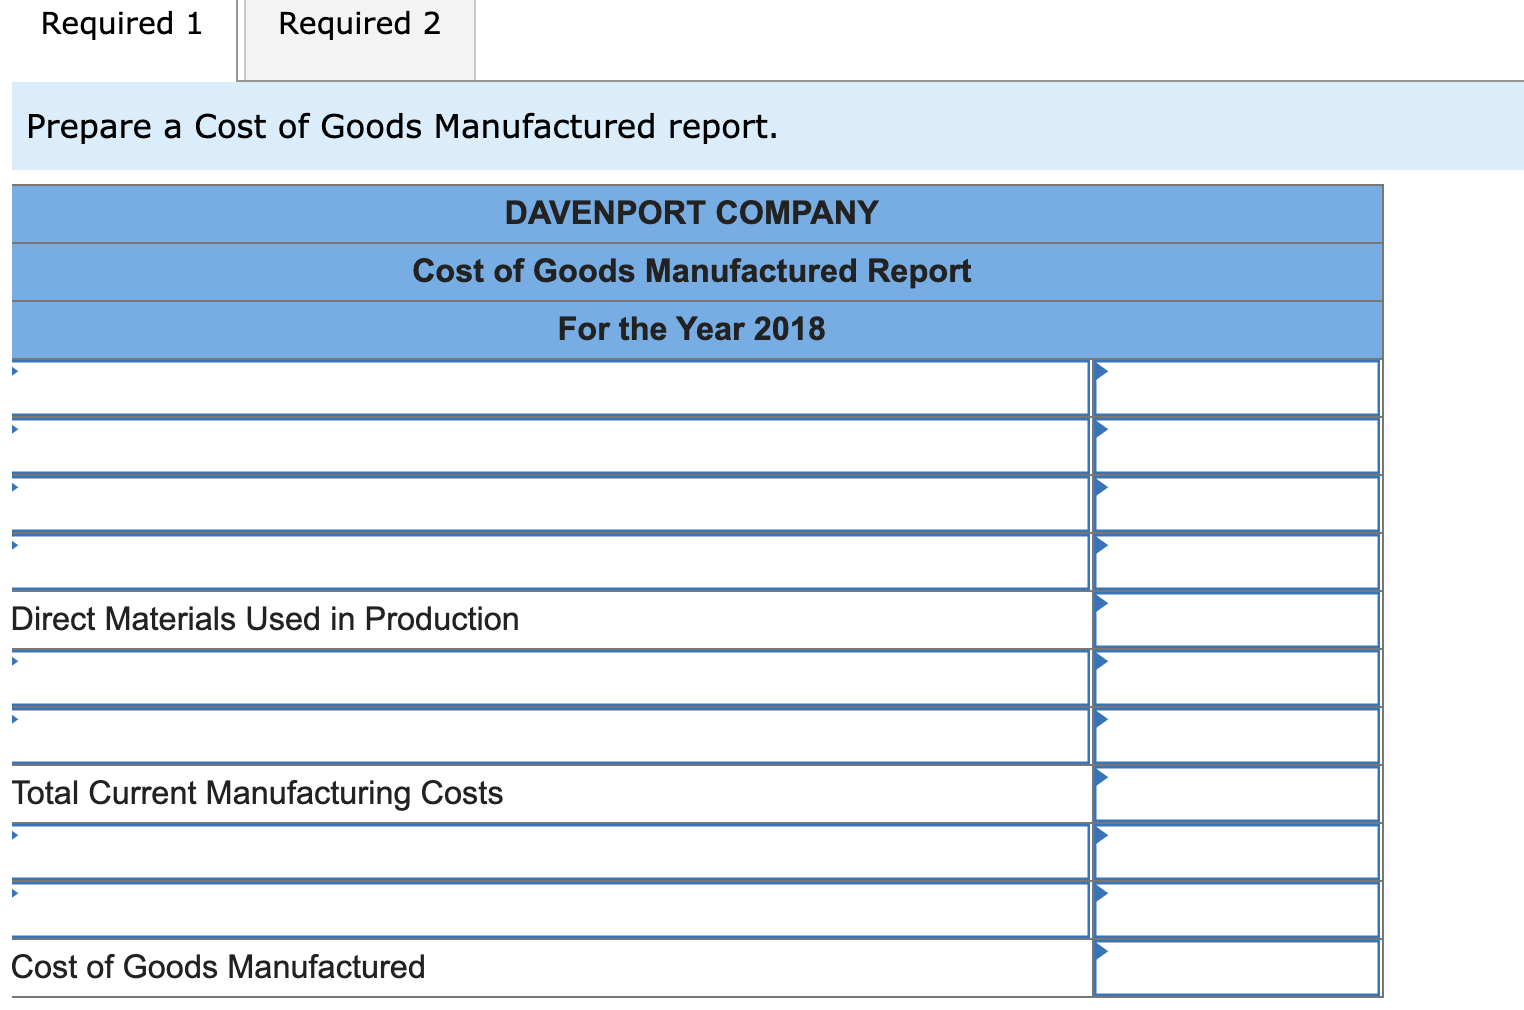Switch to the Required 1 tab
1524x1010 pixels.
pyautogui.click(x=120, y=24)
